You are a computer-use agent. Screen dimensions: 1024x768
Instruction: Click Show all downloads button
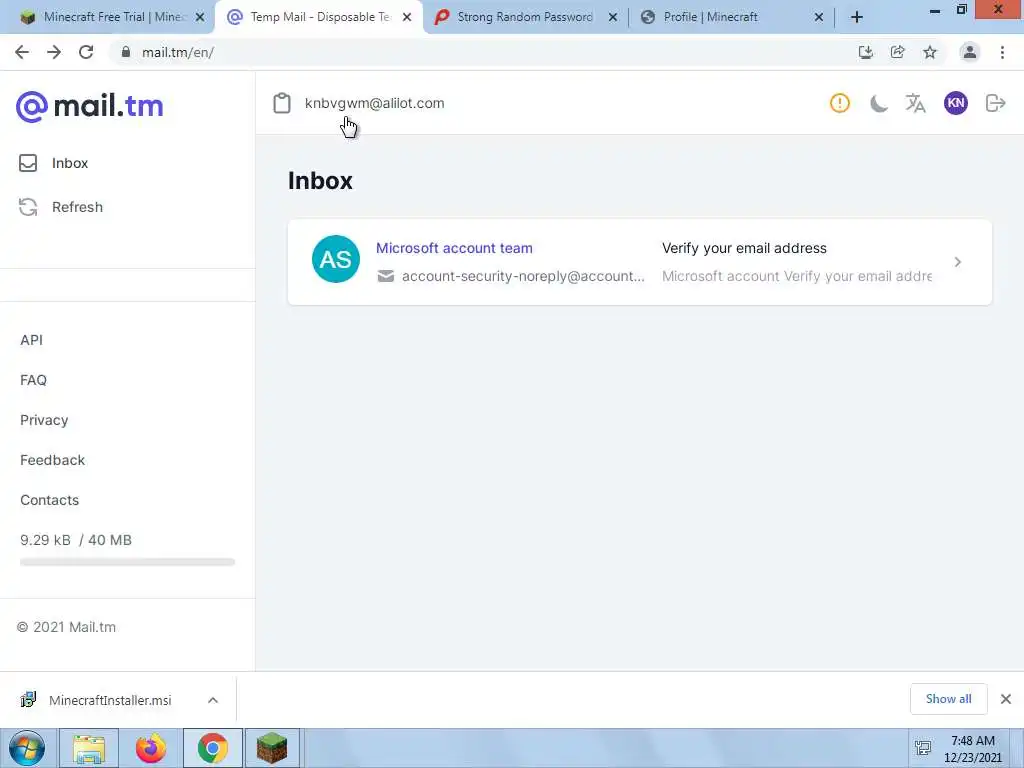tap(948, 699)
